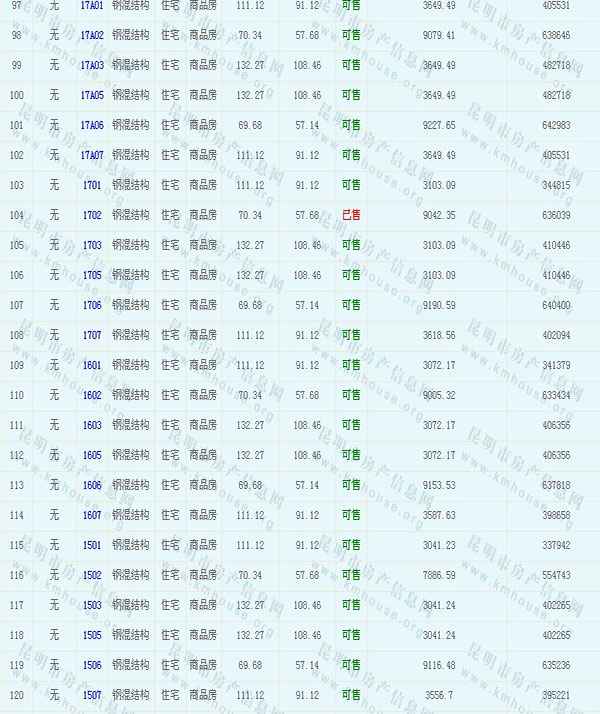Click room number 1705

pos(92,276)
